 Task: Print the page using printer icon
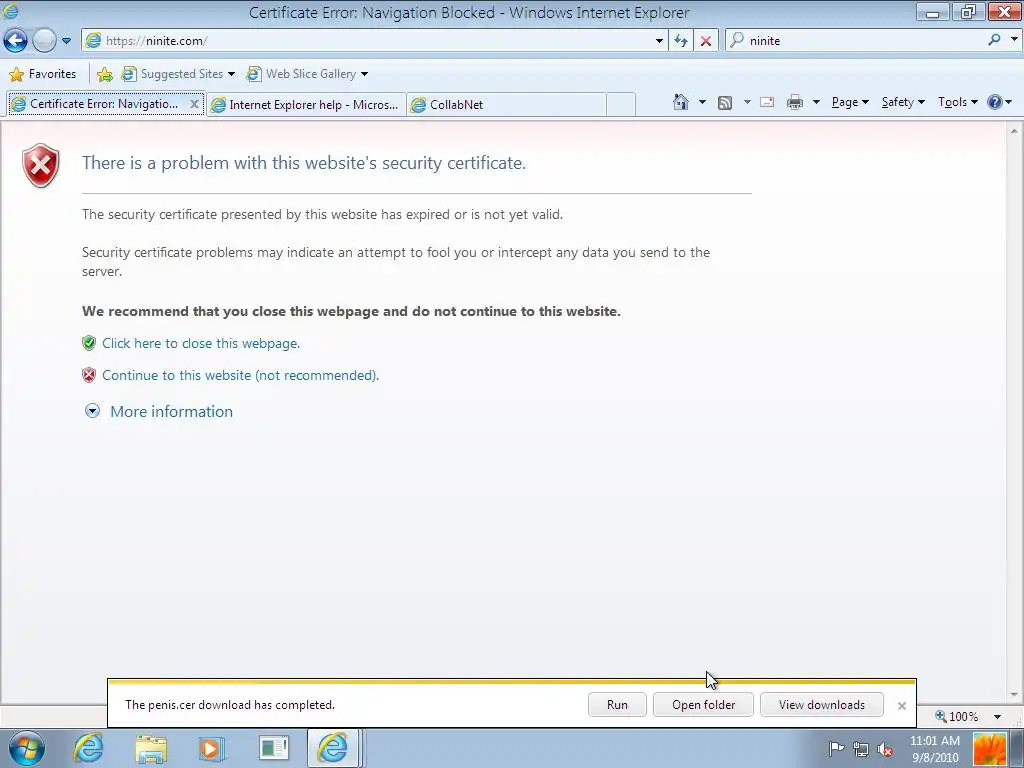pos(795,102)
